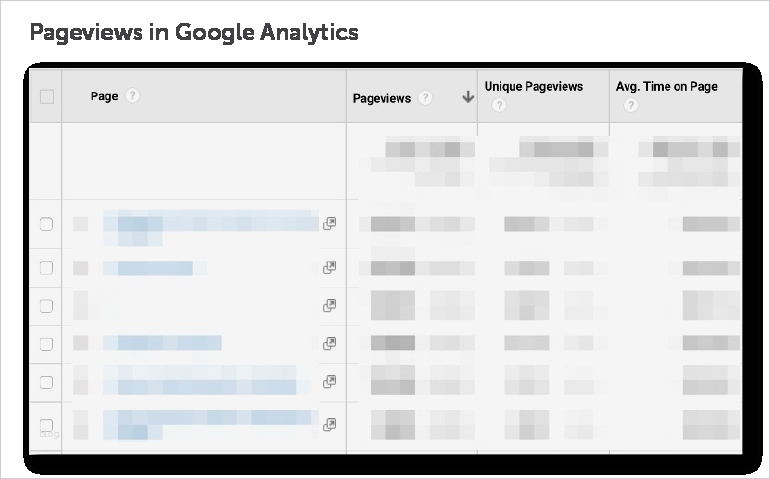
Task: Click the help icon under Unique Pageviews
Action: click(x=497, y=106)
